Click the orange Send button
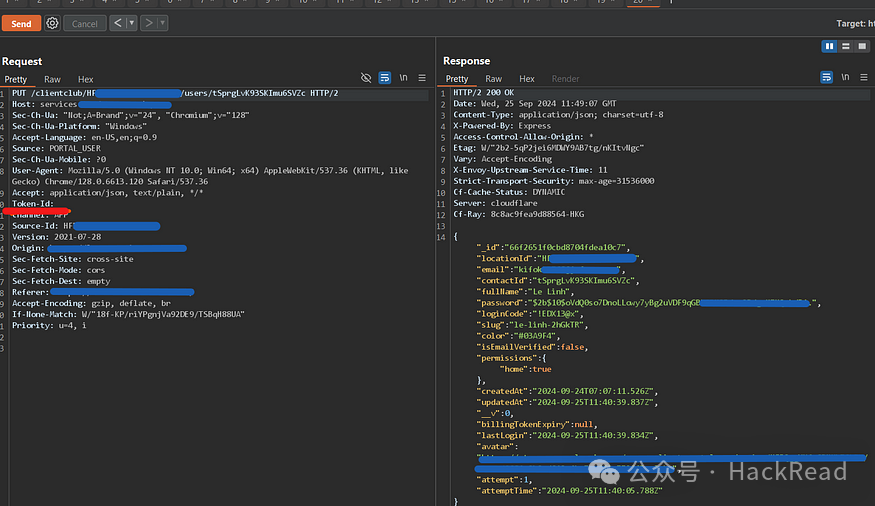The width and height of the screenshot is (875, 506). (21, 23)
